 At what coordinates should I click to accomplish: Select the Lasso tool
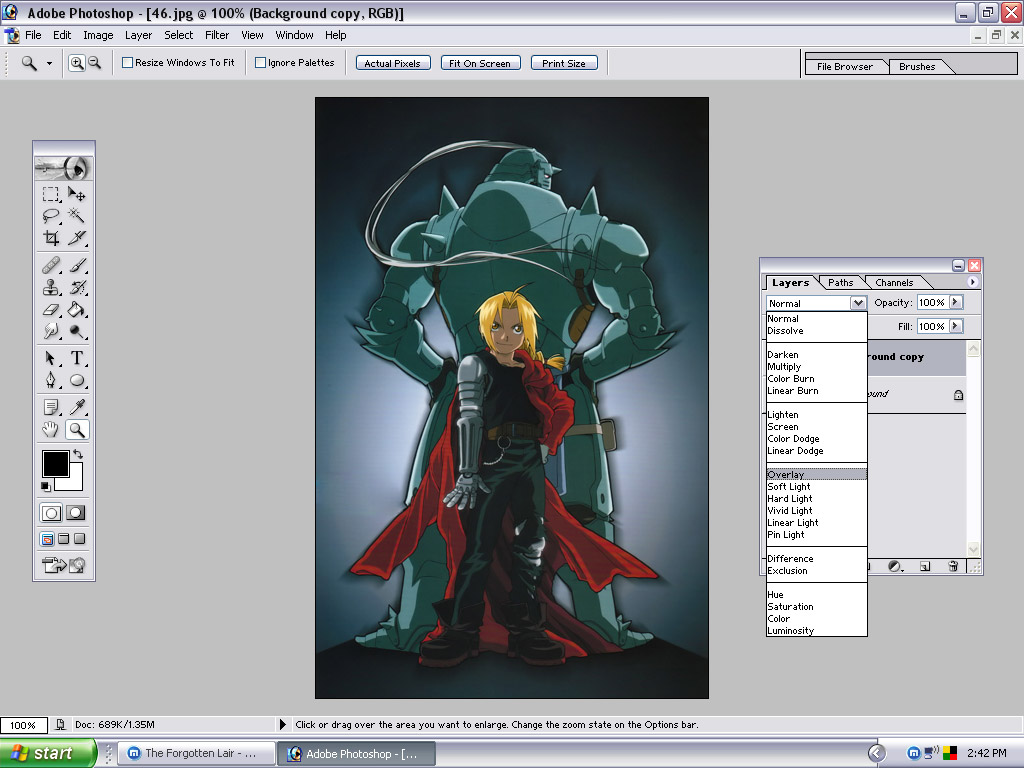coord(51,216)
